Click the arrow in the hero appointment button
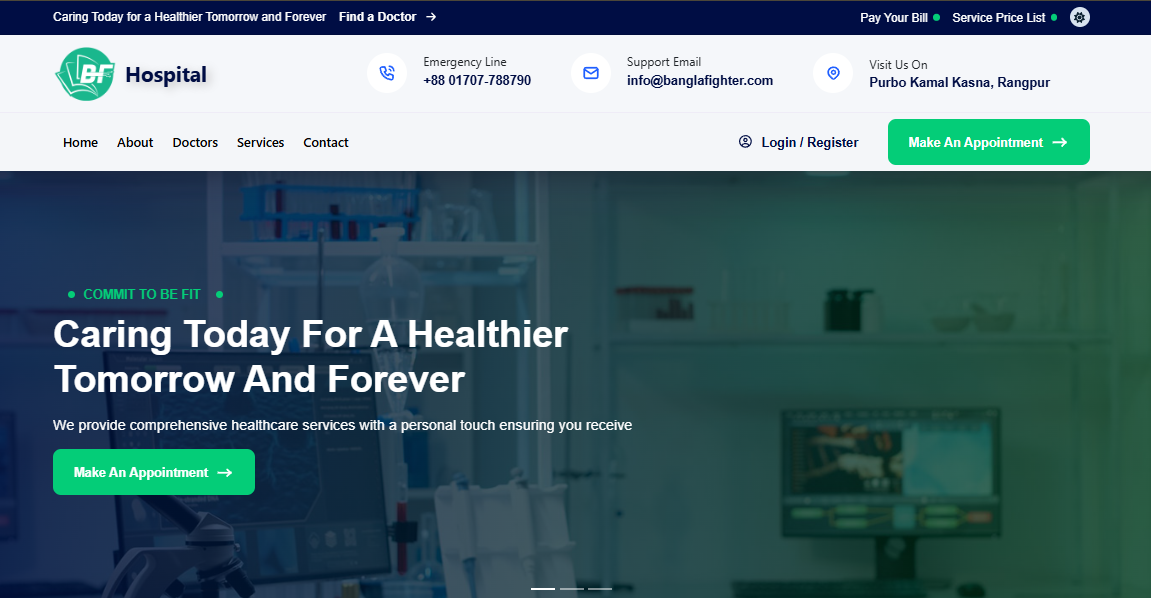 (x=225, y=472)
